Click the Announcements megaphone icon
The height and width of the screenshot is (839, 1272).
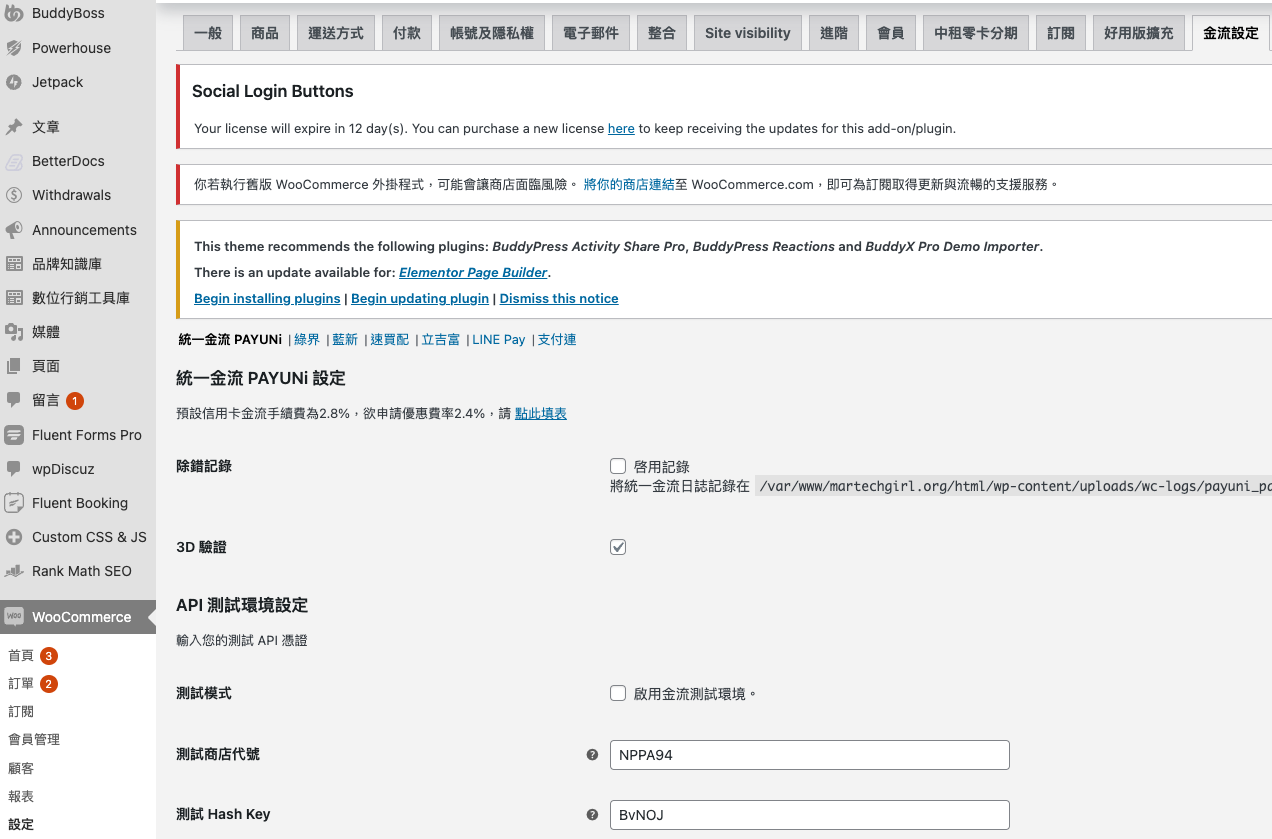click(14, 230)
